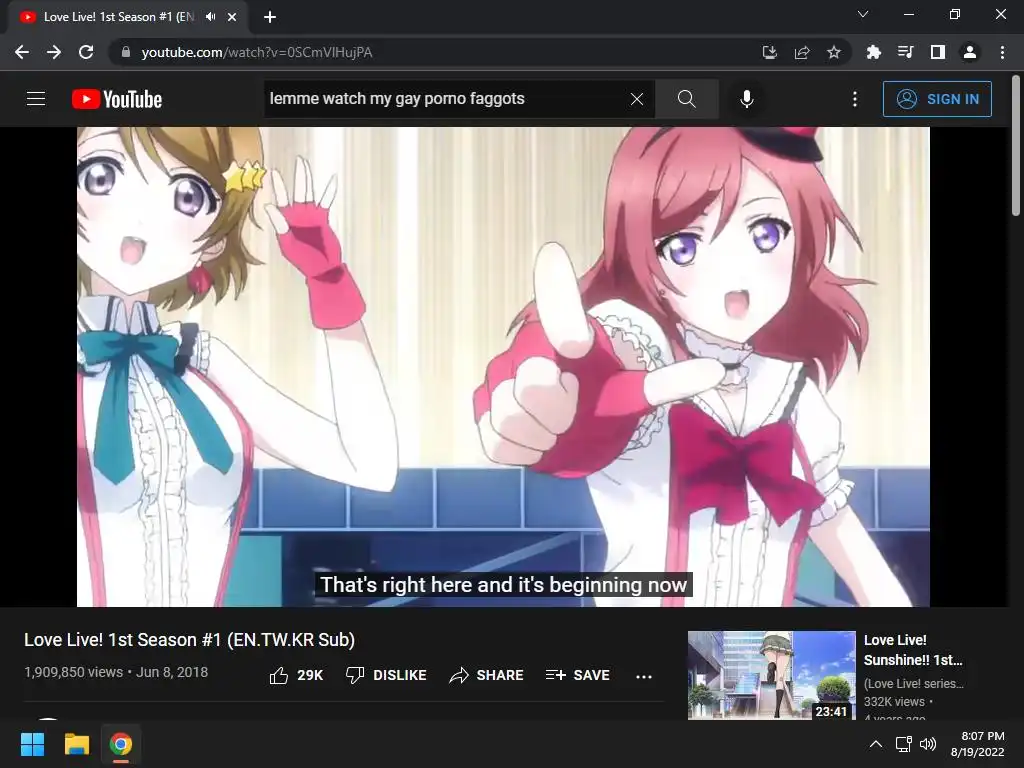Open Chrome three-dot menu
The width and height of the screenshot is (1024, 768).
point(1002,52)
